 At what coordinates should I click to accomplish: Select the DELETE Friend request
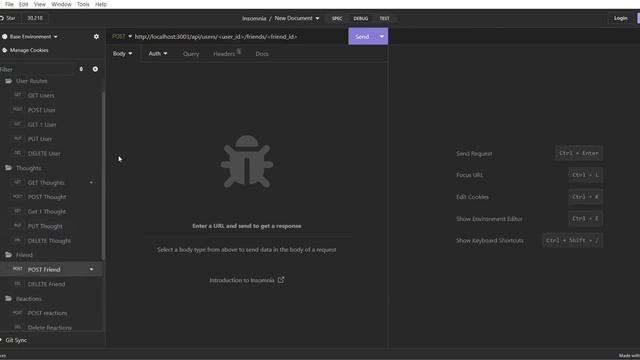[x=46, y=284]
